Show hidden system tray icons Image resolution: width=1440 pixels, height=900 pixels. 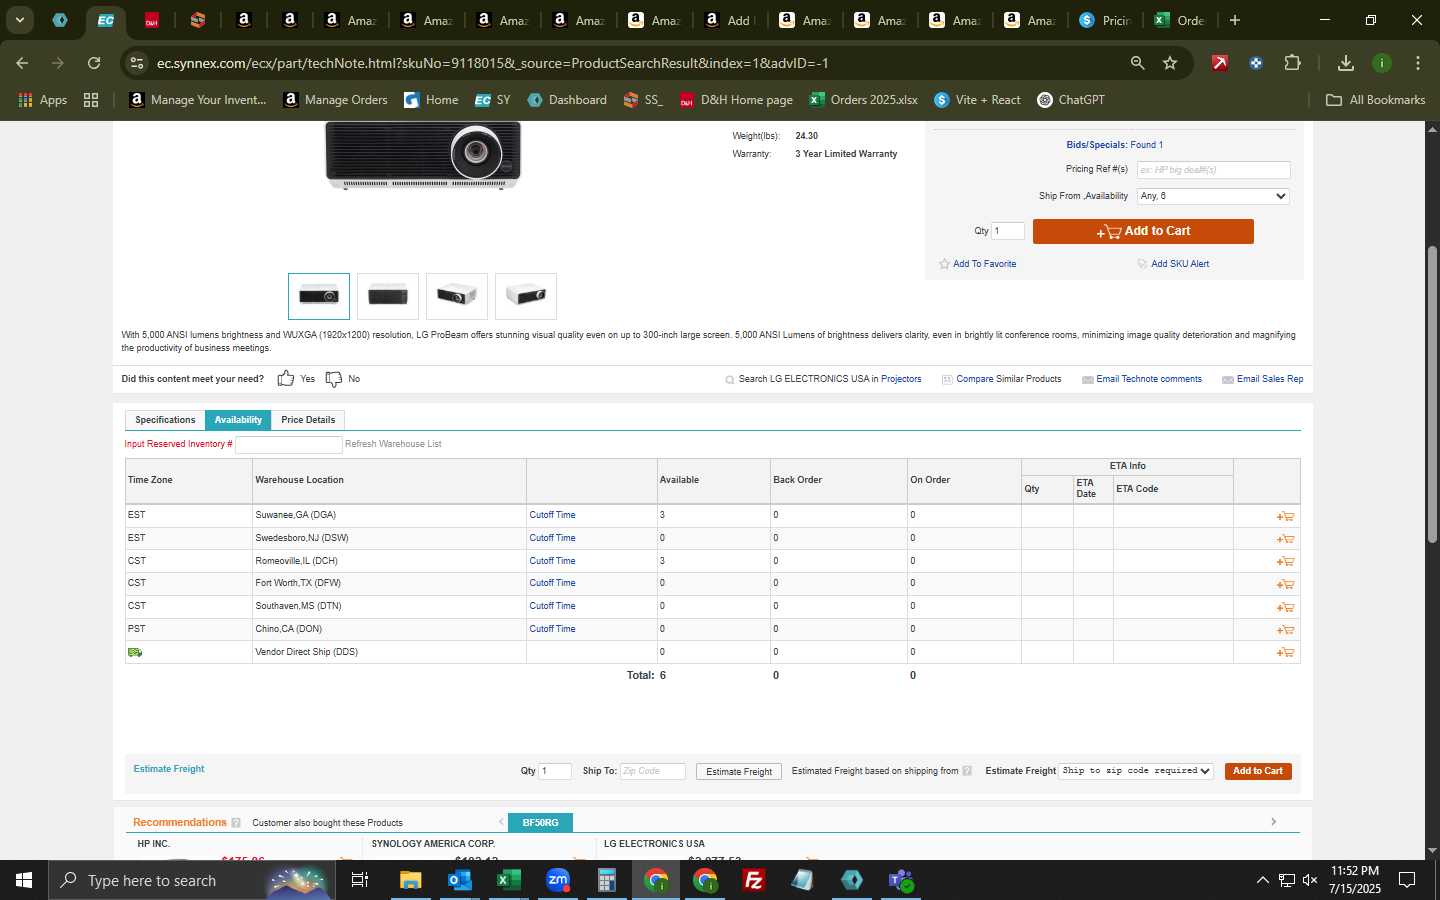click(1262, 880)
